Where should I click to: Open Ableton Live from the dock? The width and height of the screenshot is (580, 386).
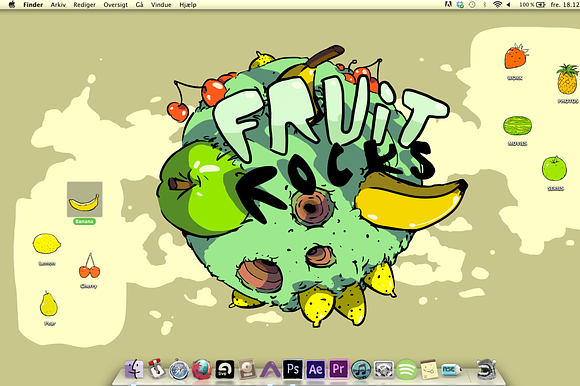coord(225,369)
